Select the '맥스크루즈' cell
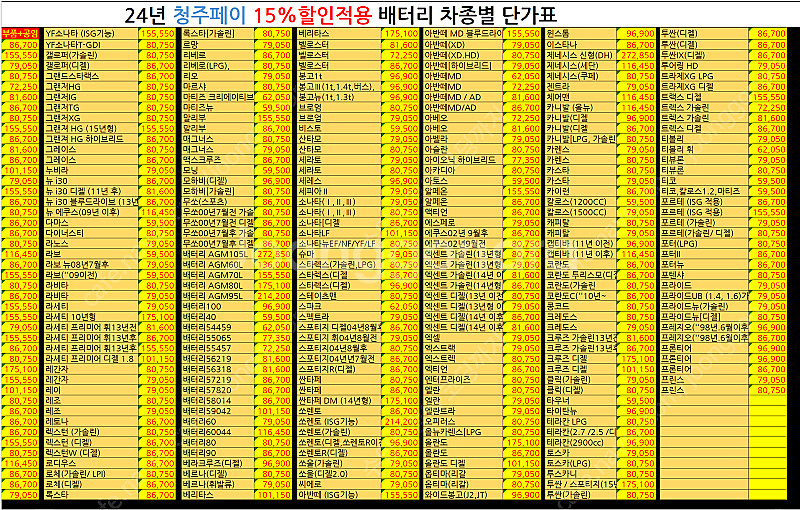 (x=217, y=160)
